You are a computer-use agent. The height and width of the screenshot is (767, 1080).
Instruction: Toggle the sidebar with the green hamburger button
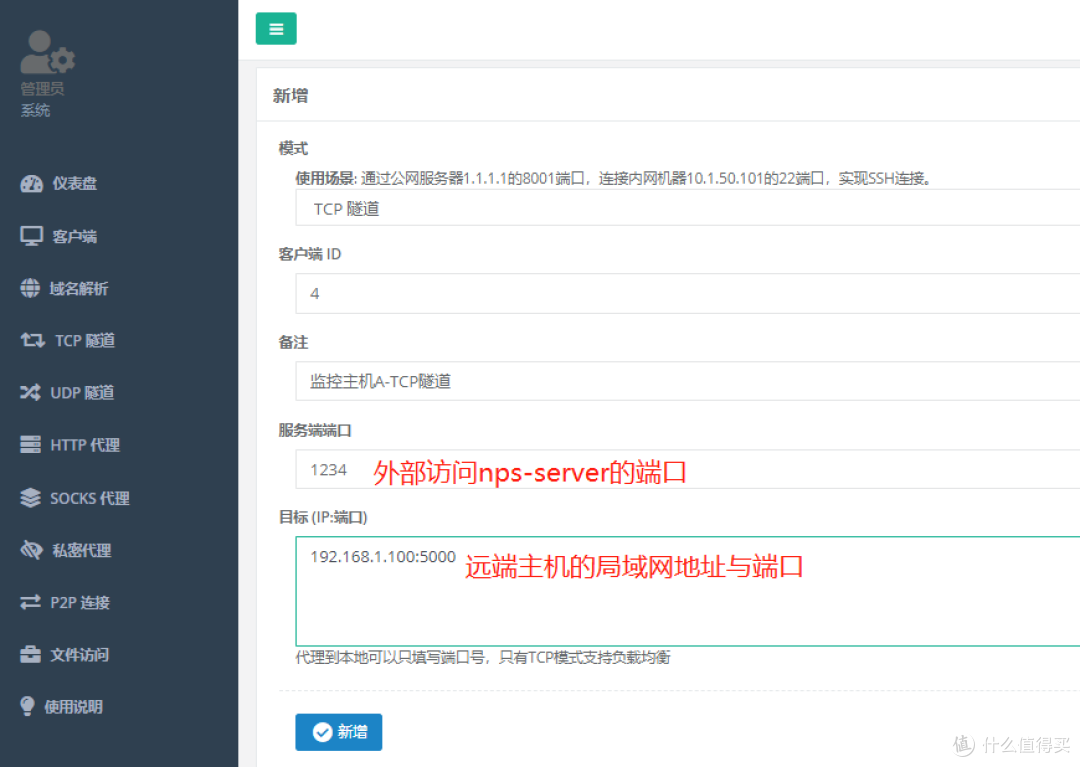click(x=276, y=28)
